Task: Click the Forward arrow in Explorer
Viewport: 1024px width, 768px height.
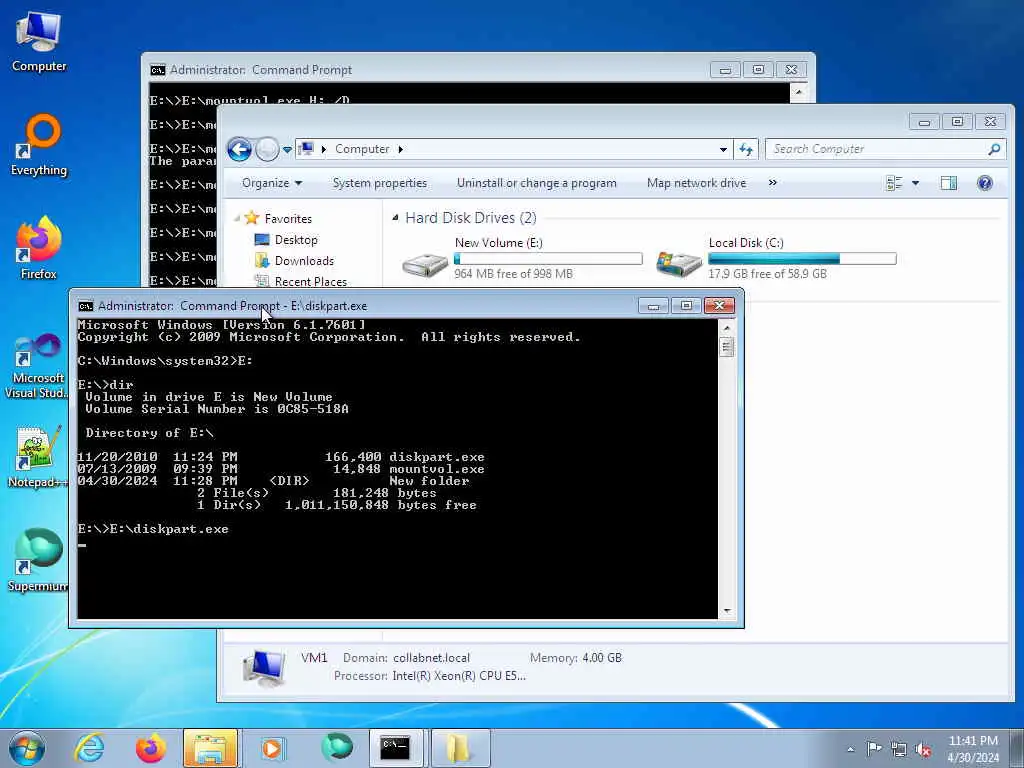Action: click(266, 150)
